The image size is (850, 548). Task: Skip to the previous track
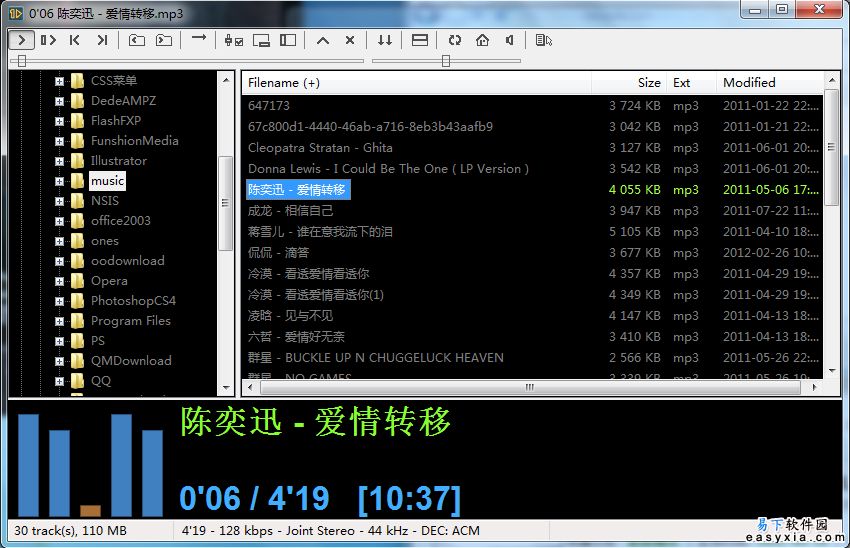click(x=75, y=40)
